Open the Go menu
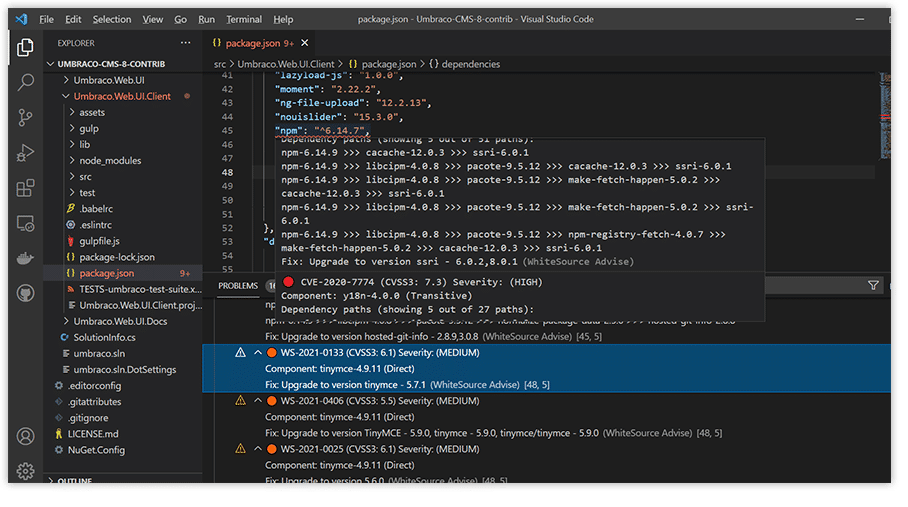The width and height of the screenshot is (908, 507). 181,19
